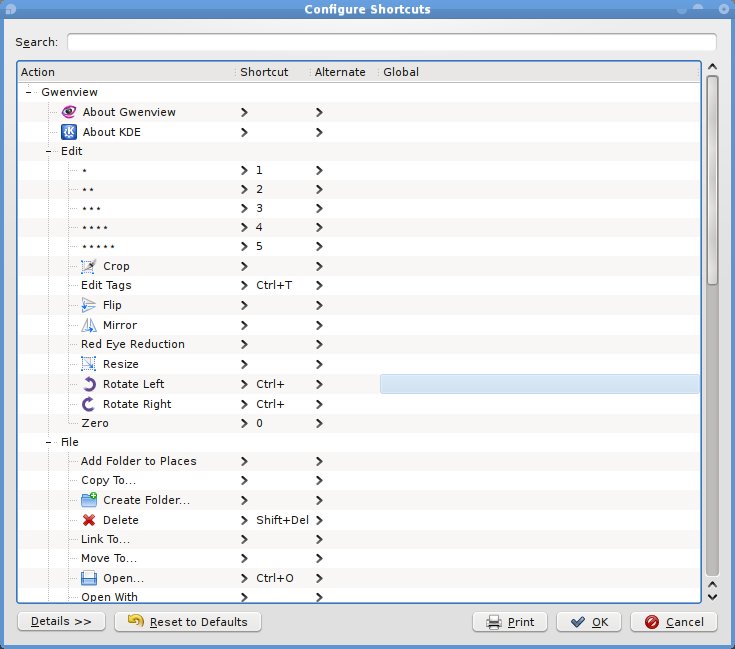Select the Crop action icon
This screenshot has width=735, height=649.
tap(89, 266)
